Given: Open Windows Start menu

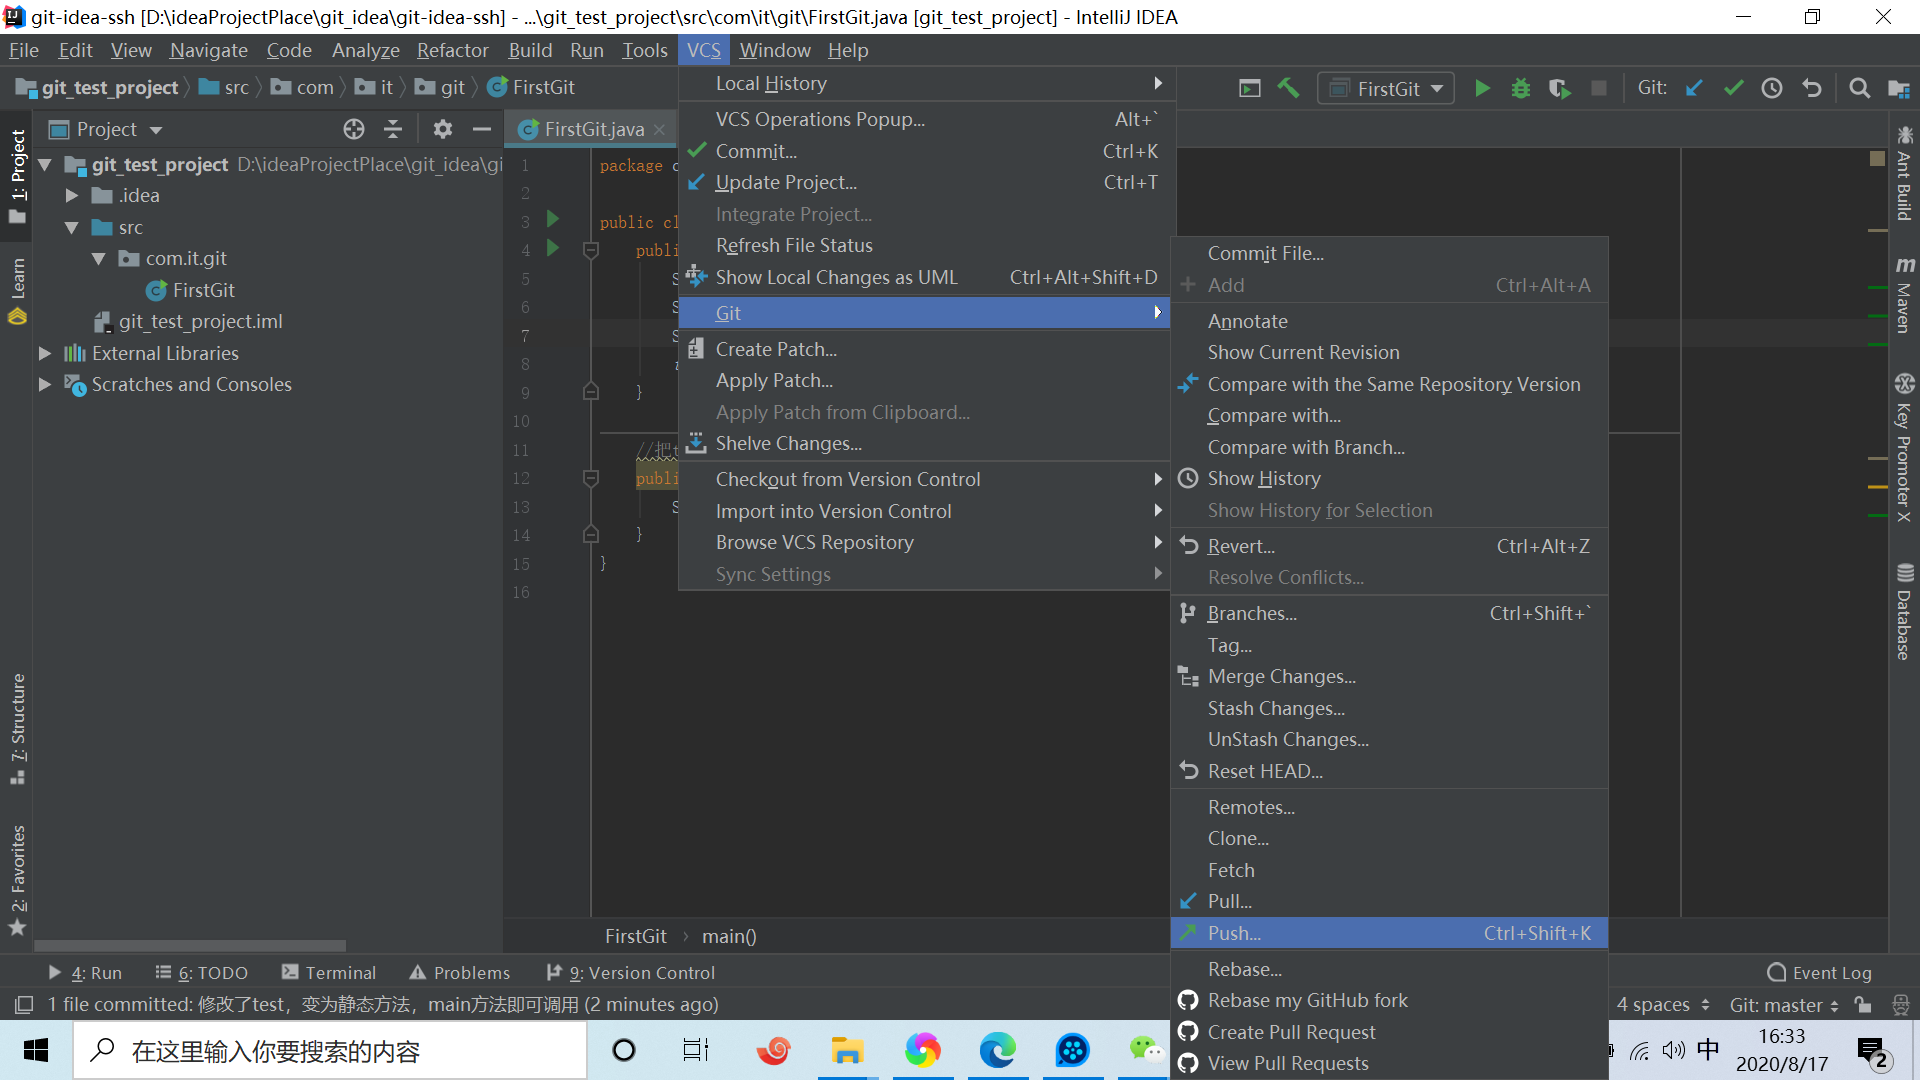Looking at the screenshot, I should 36,1050.
